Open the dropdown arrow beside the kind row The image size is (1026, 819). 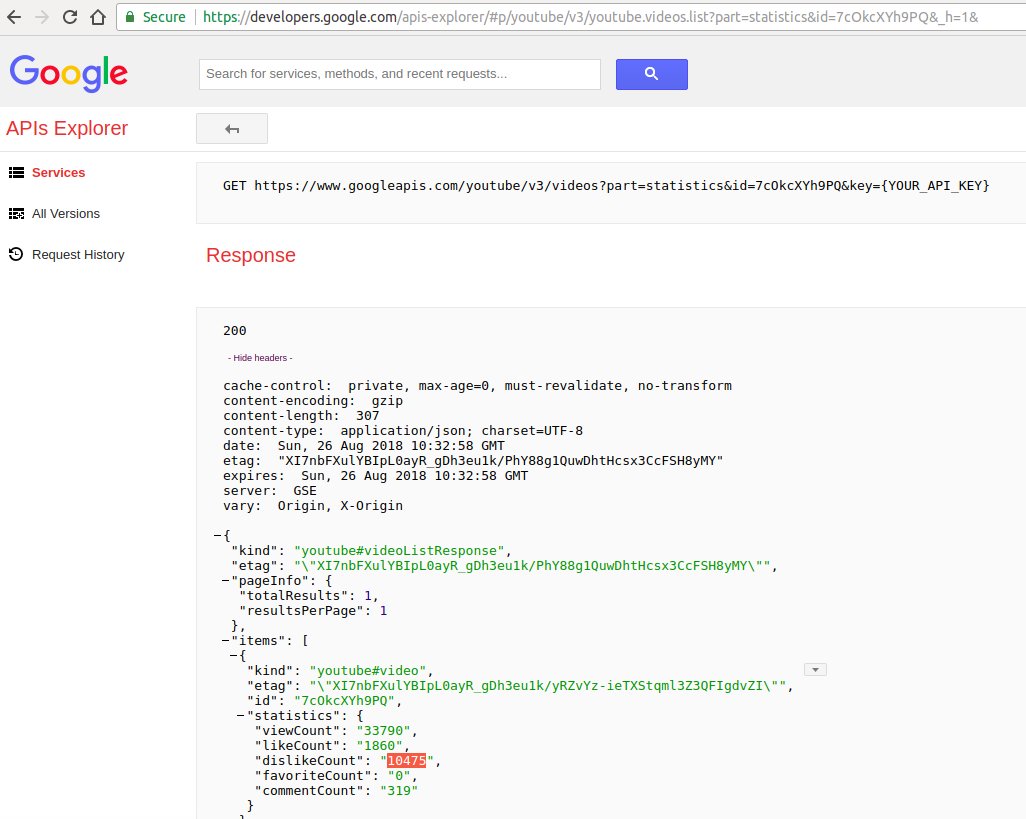(x=815, y=670)
